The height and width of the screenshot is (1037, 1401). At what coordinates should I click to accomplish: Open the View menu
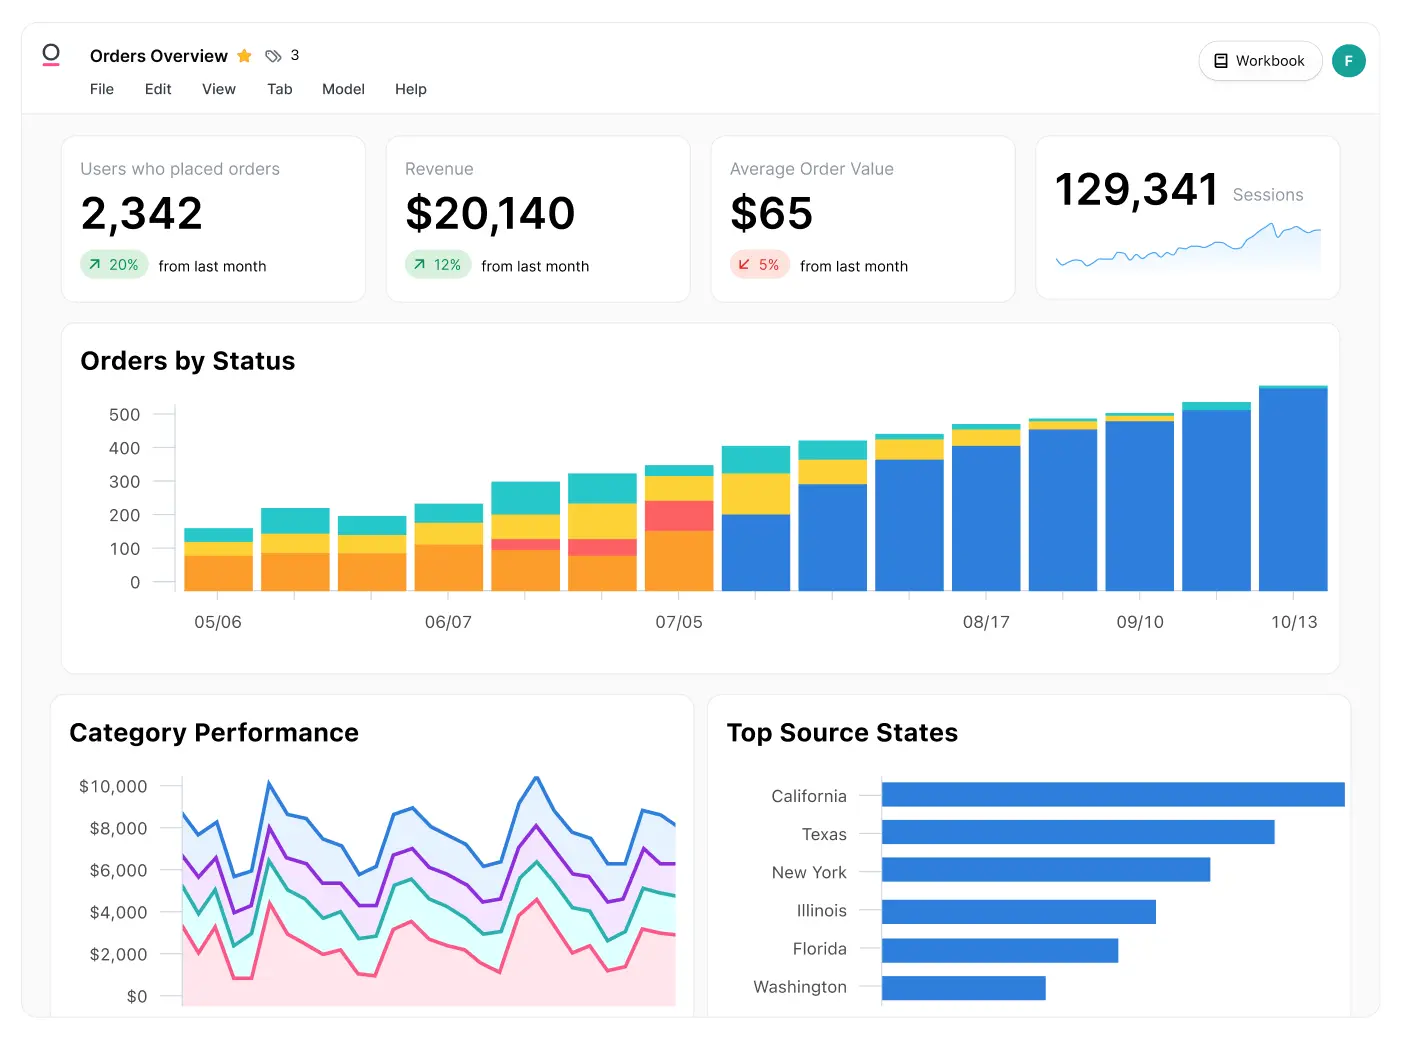pos(219,89)
